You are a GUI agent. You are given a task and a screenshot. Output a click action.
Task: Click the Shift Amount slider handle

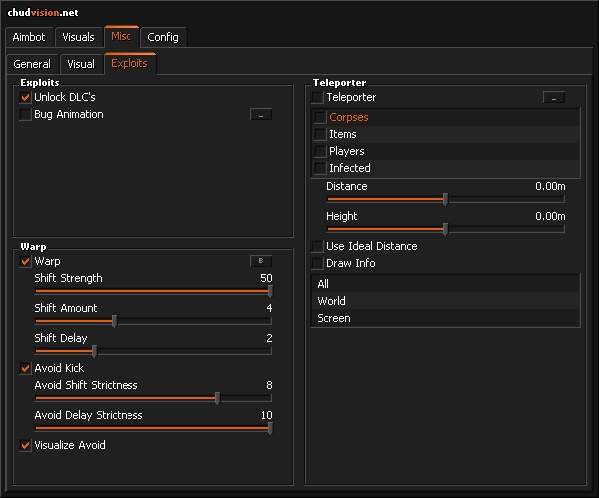point(115,322)
